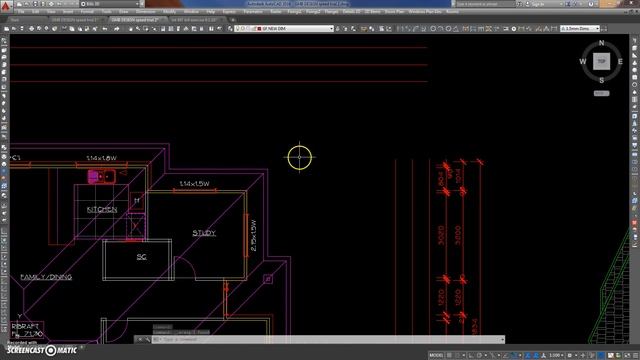
Task: Toggle show annotation objects in status bar
Action: [x=527, y=356]
